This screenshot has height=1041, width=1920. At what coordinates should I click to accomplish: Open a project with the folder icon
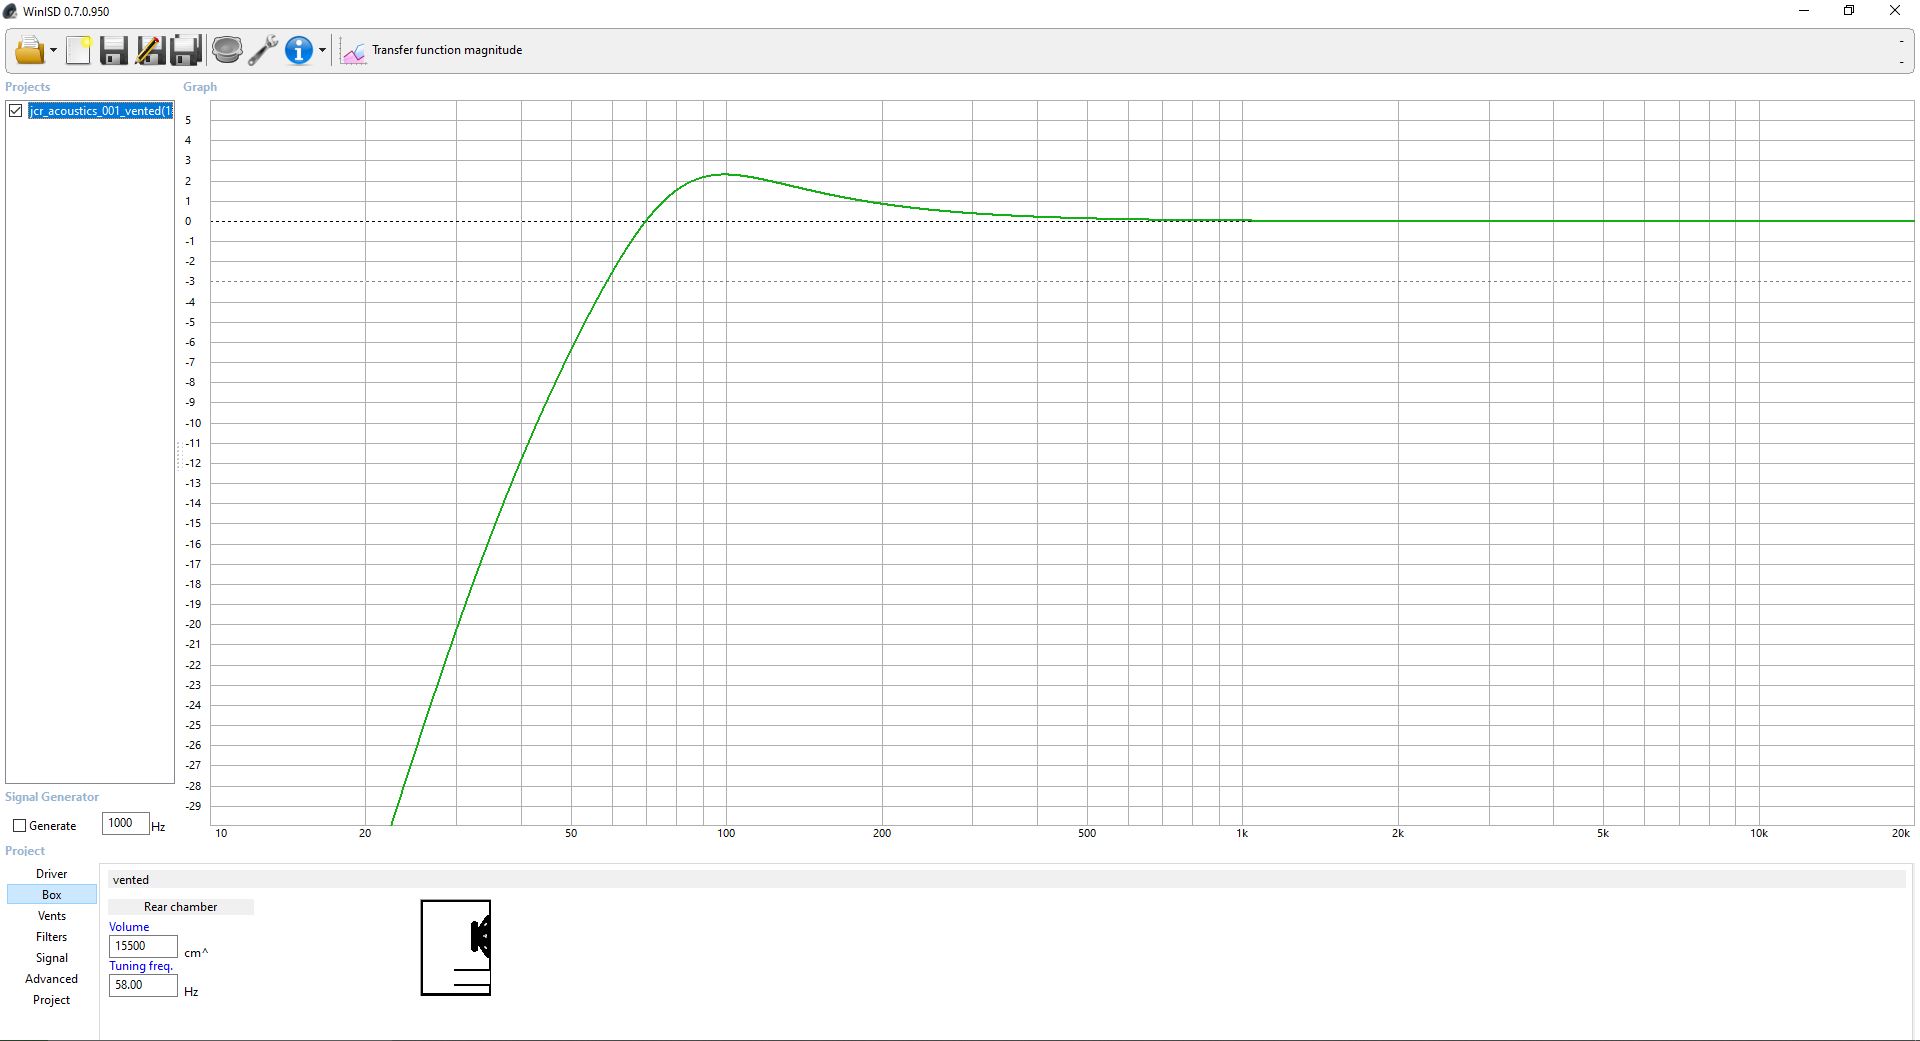[x=29, y=50]
